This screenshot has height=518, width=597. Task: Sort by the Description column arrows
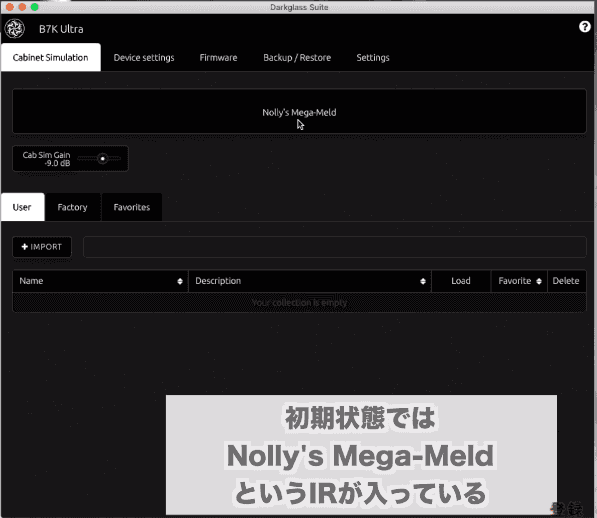[x=423, y=281]
